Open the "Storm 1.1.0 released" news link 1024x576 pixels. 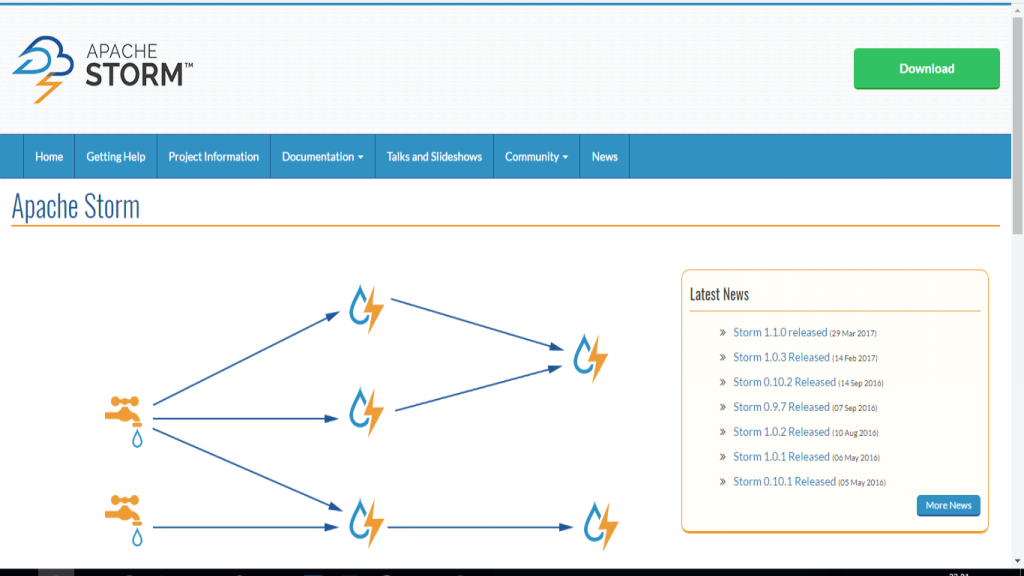(x=780, y=332)
